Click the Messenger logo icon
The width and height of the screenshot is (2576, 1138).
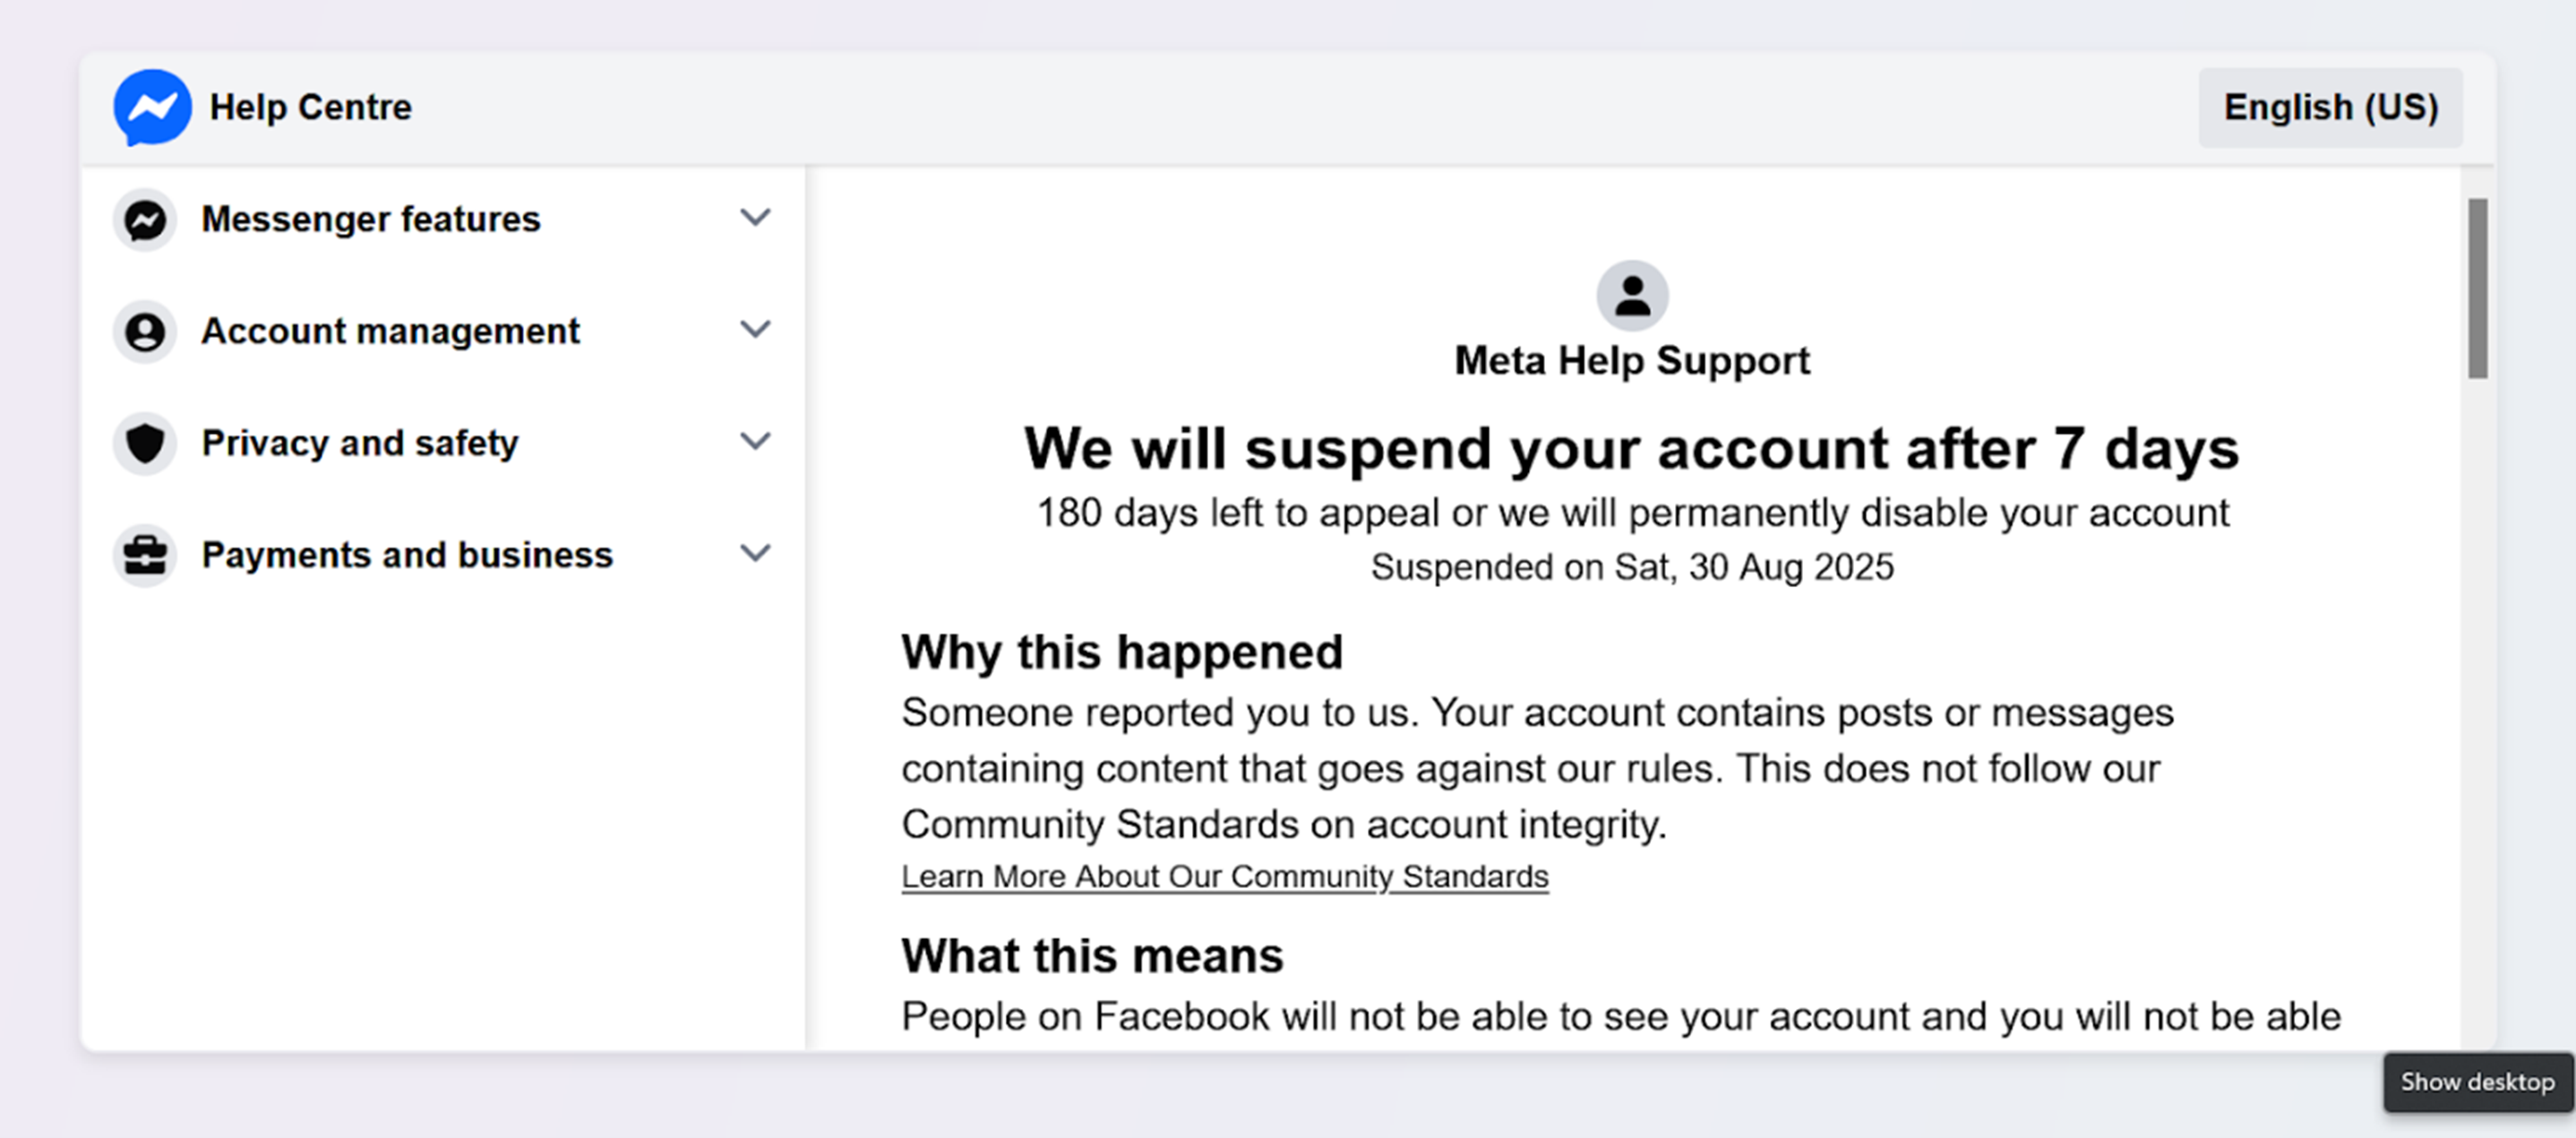[152, 107]
